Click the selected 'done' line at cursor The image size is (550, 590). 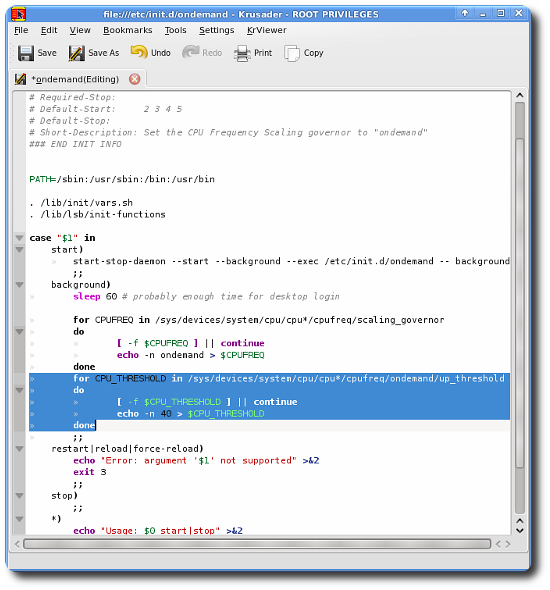[x=84, y=425]
